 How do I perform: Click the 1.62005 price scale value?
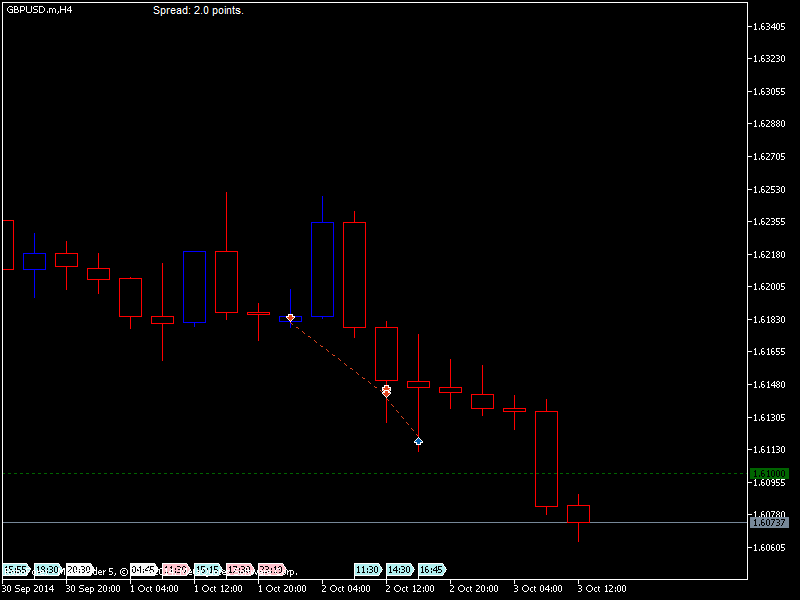click(x=769, y=287)
